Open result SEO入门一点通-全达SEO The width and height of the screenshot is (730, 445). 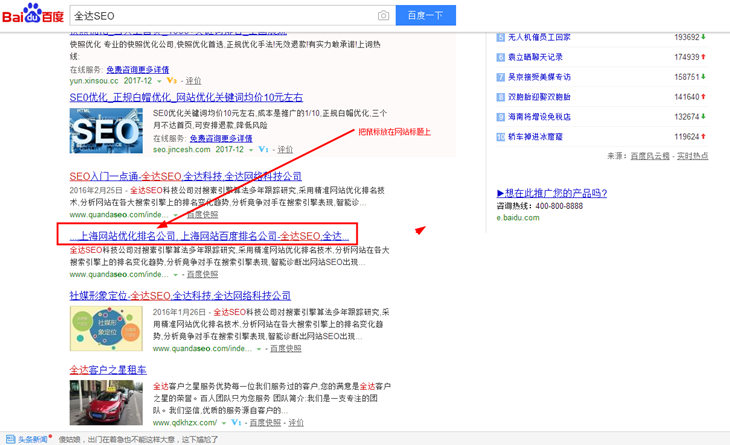click(x=186, y=176)
